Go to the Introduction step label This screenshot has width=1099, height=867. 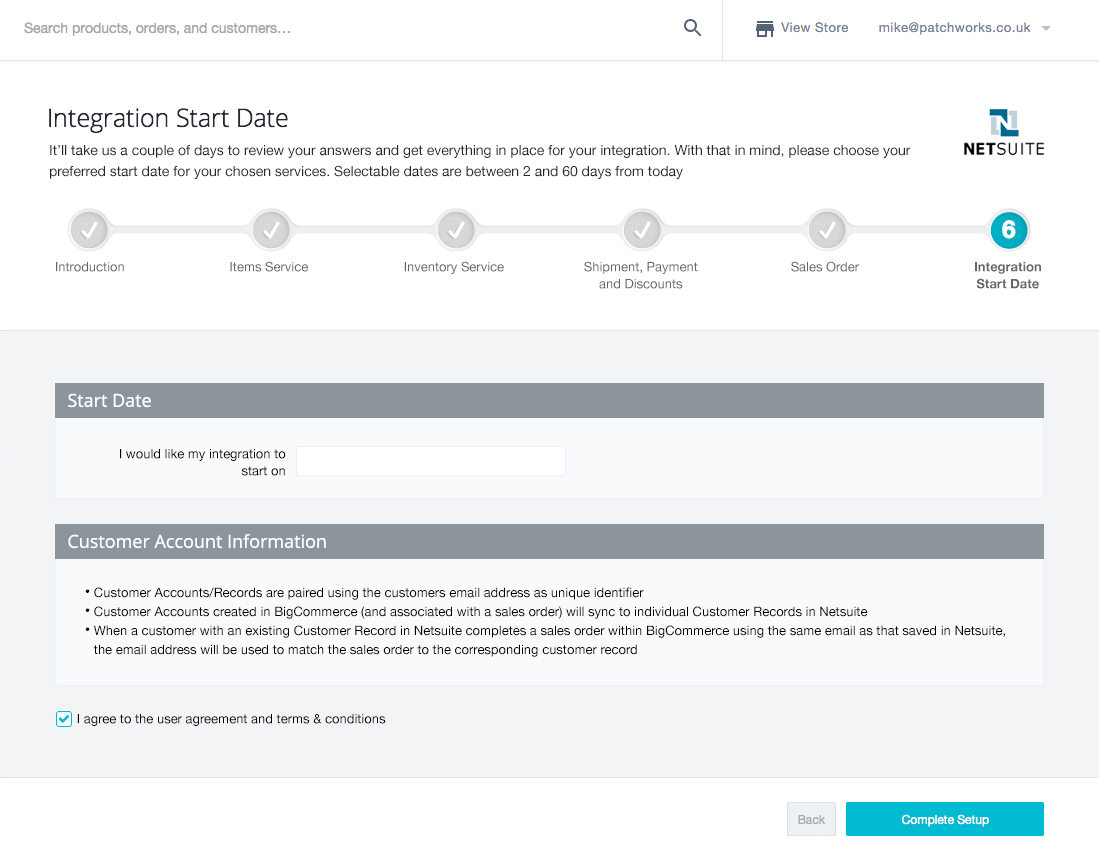click(90, 267)
